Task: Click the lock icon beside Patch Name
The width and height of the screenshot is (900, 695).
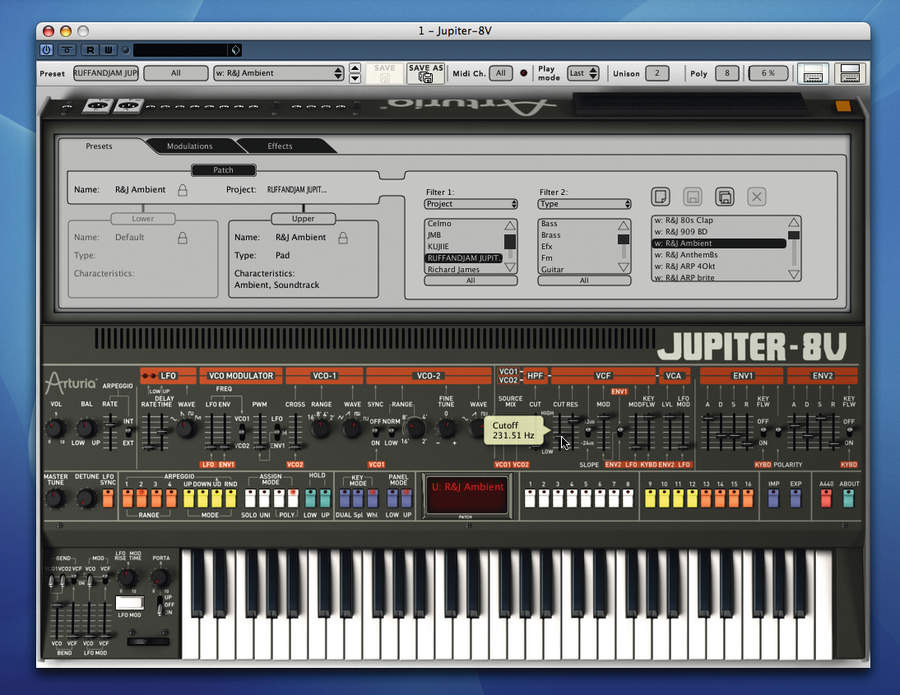Action: [x=182, y=189]
